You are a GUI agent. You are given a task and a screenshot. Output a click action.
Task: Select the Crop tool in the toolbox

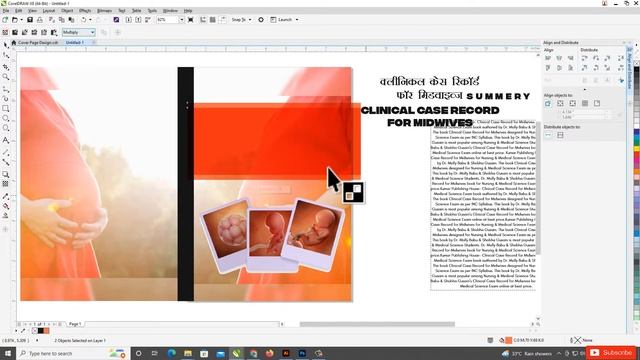(x=6, y=67)
